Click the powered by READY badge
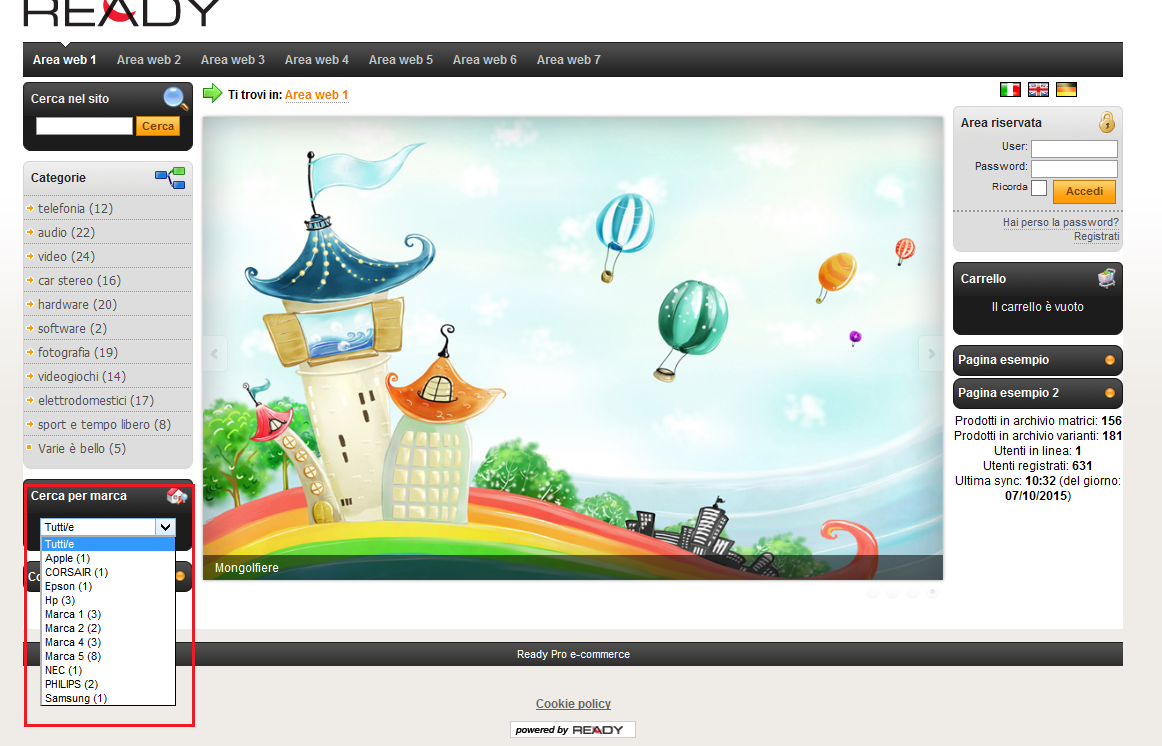Image resolution: width=1162 pixels, height=746 pixels. [x=573, y=730]
